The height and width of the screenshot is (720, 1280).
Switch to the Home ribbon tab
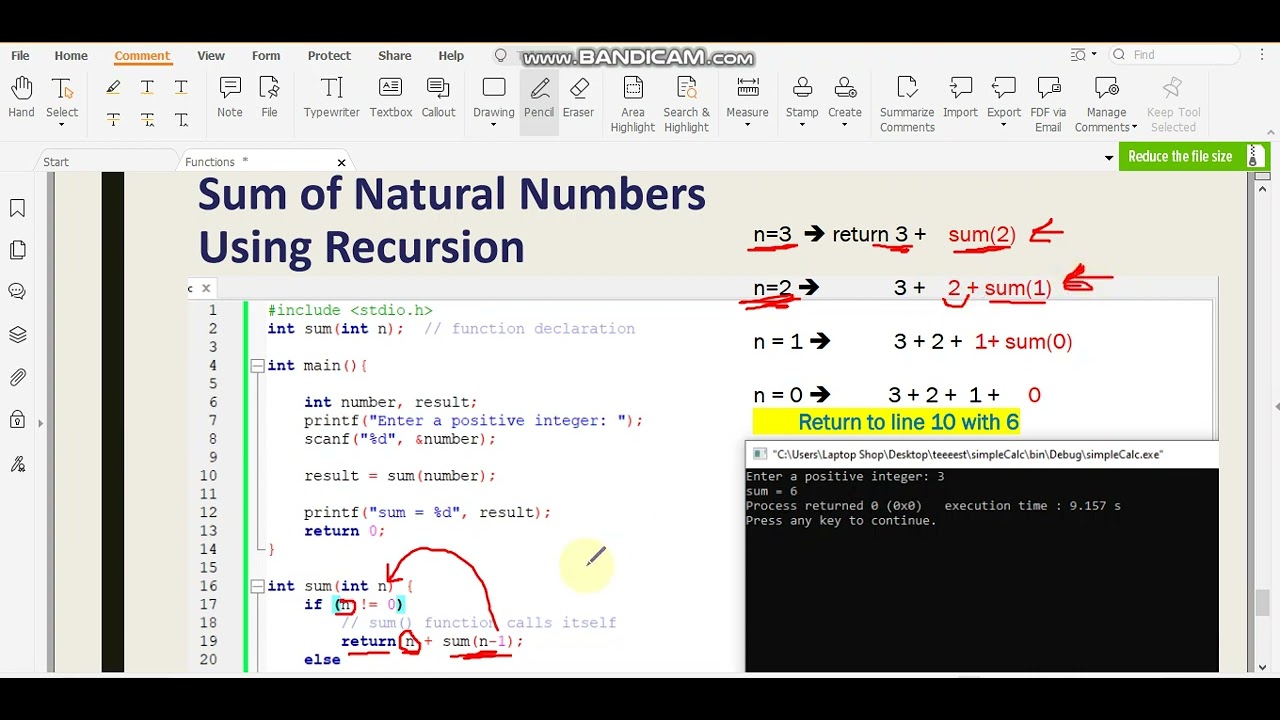tap(71, 56)
